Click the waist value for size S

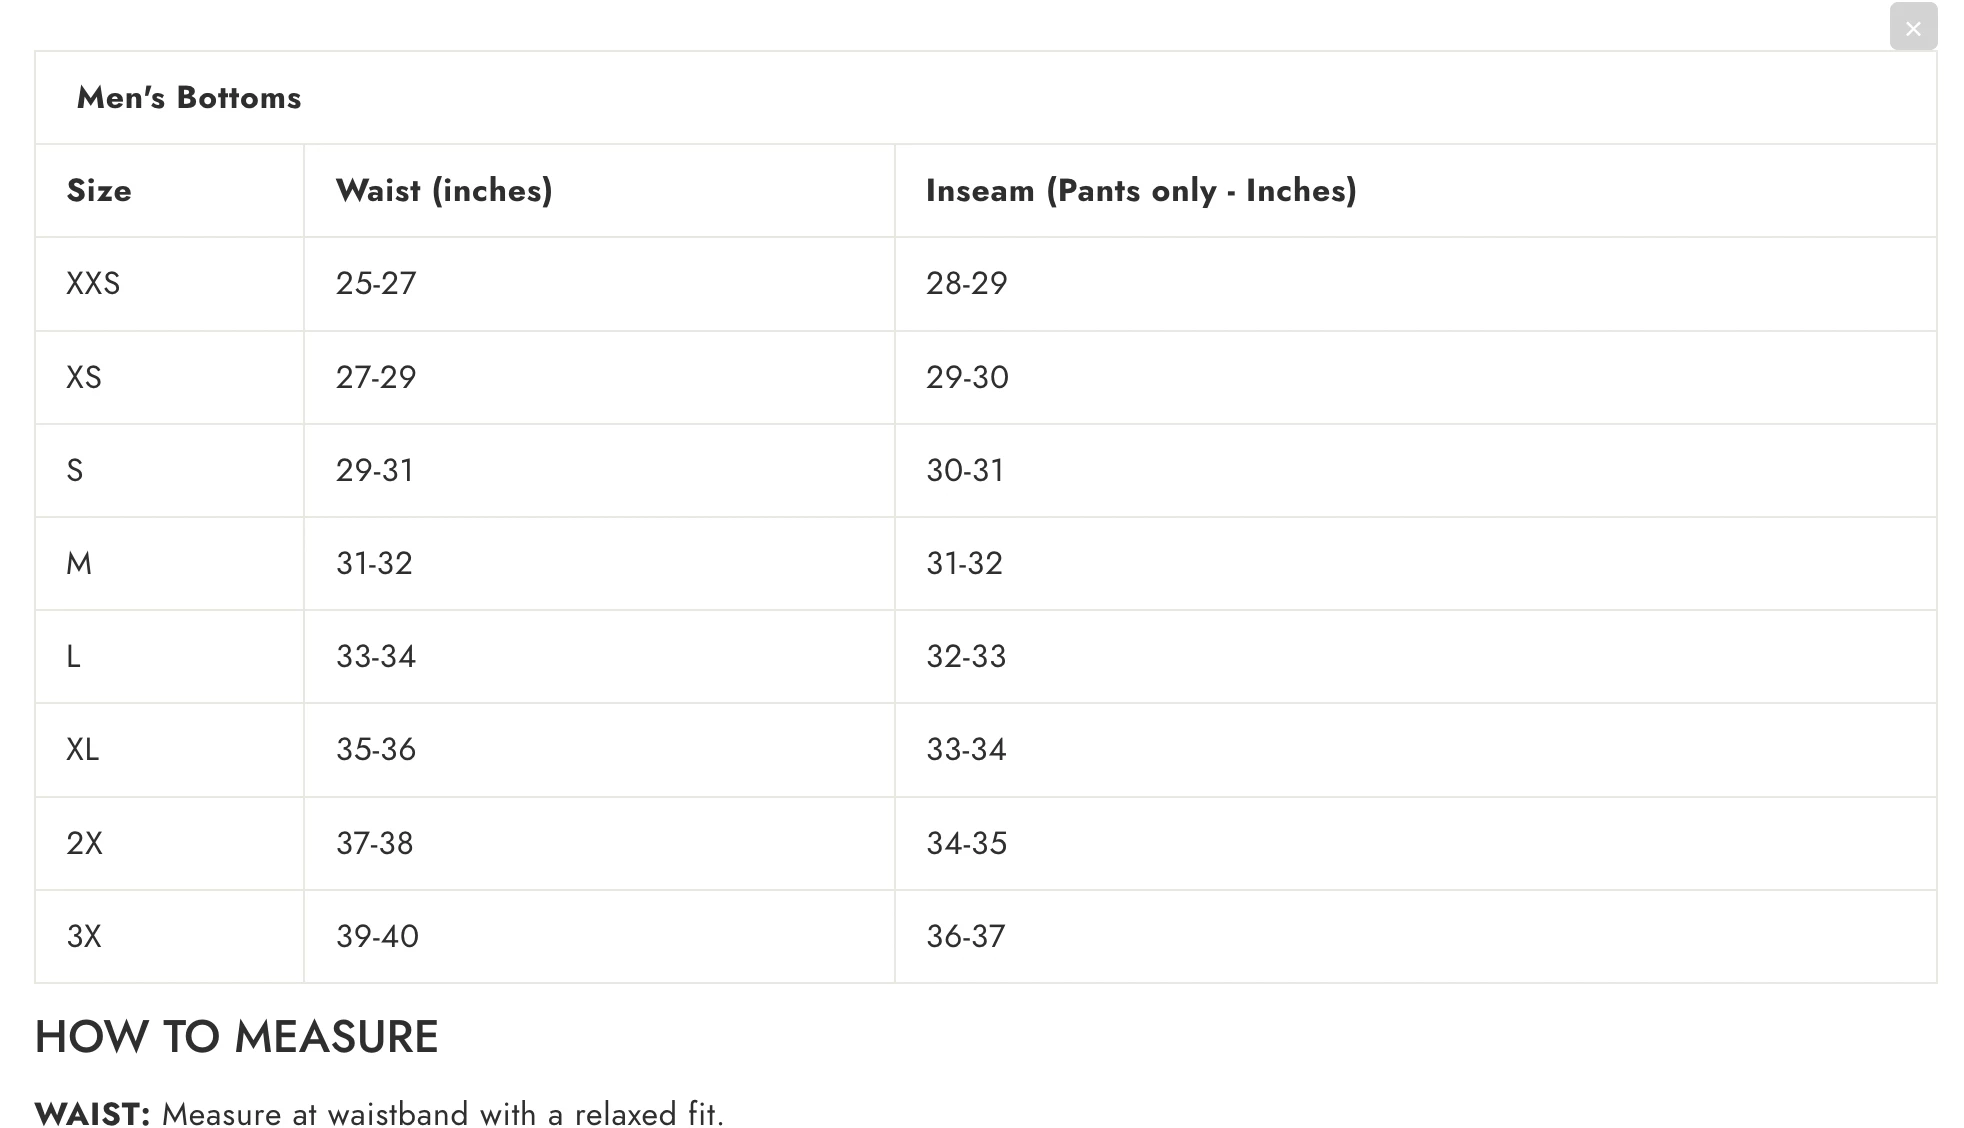[x=375, y=470]
